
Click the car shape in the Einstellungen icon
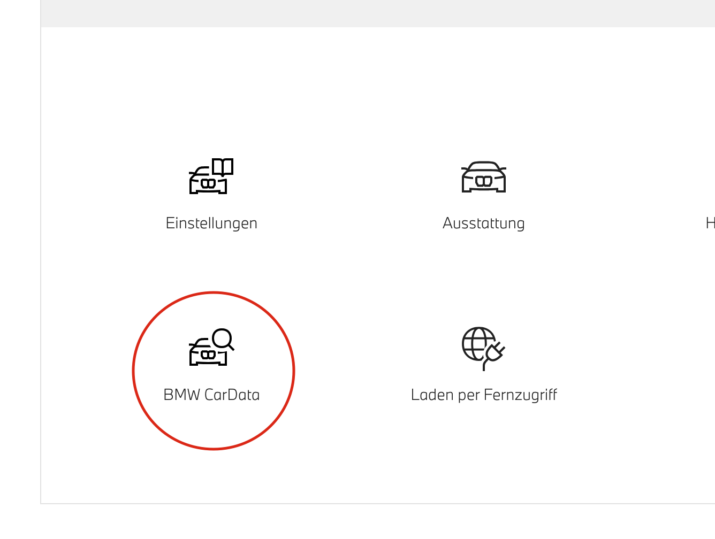click(x=204, y=183)
